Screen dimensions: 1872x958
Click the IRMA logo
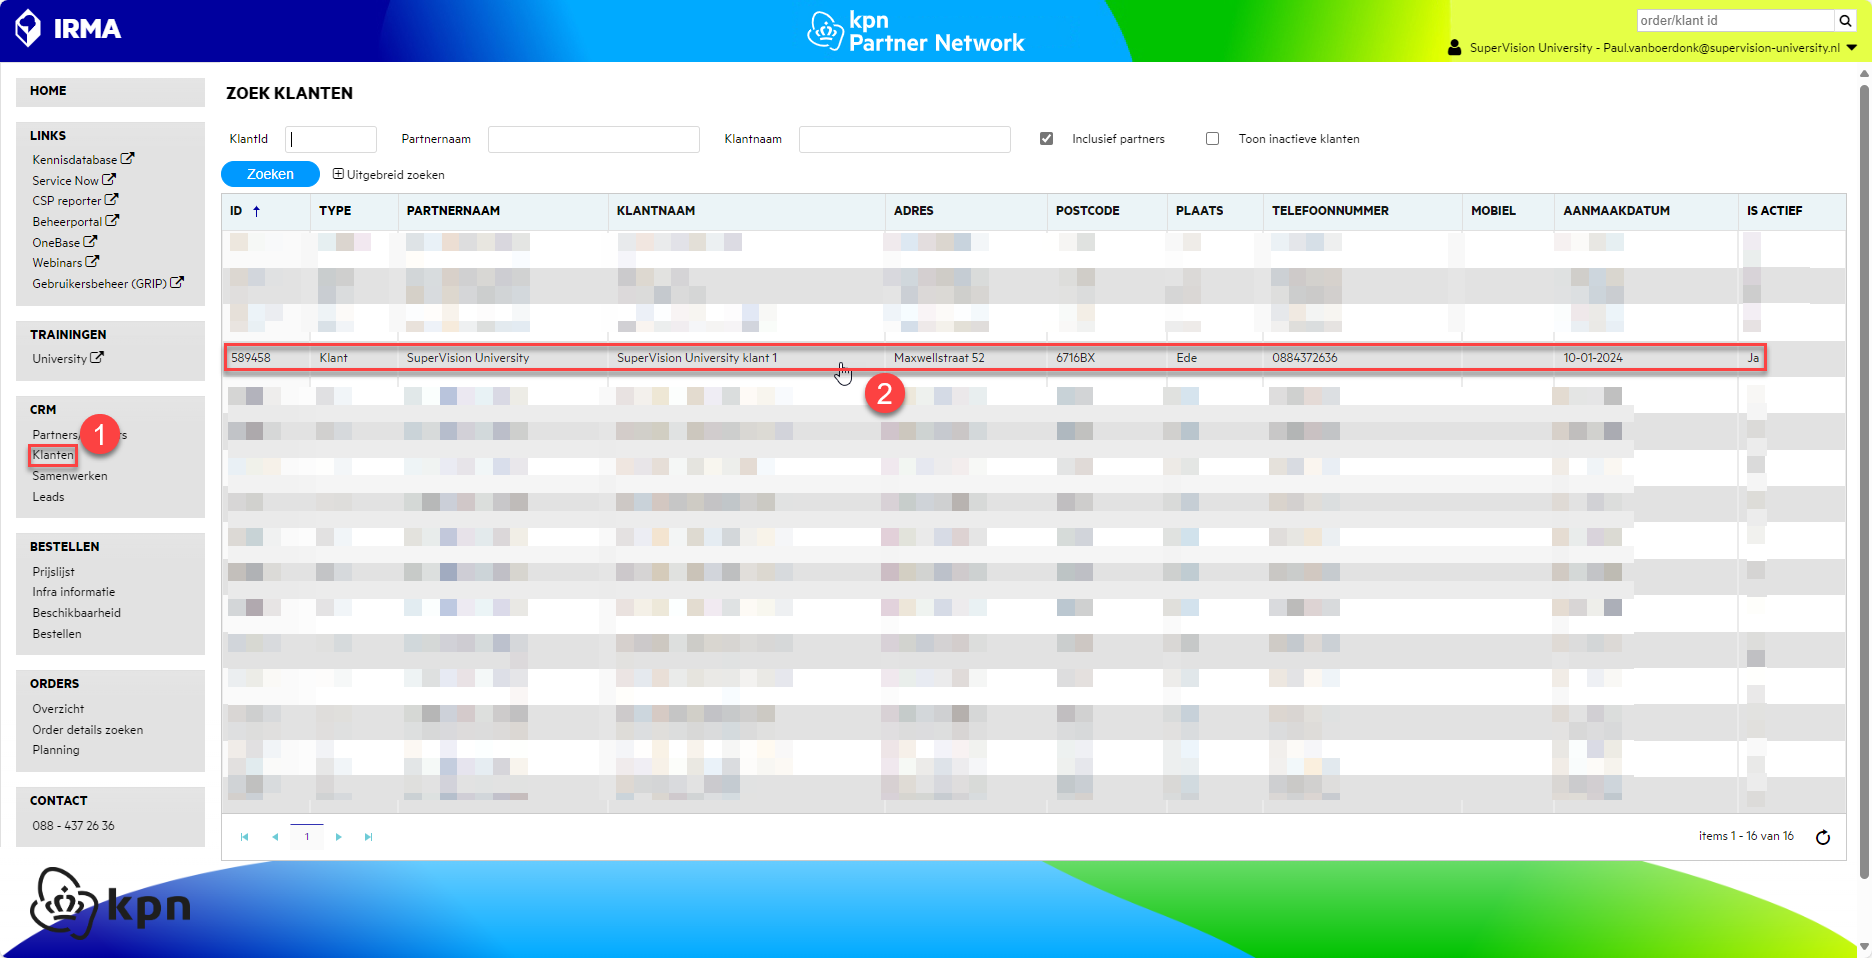coord(68,28)
